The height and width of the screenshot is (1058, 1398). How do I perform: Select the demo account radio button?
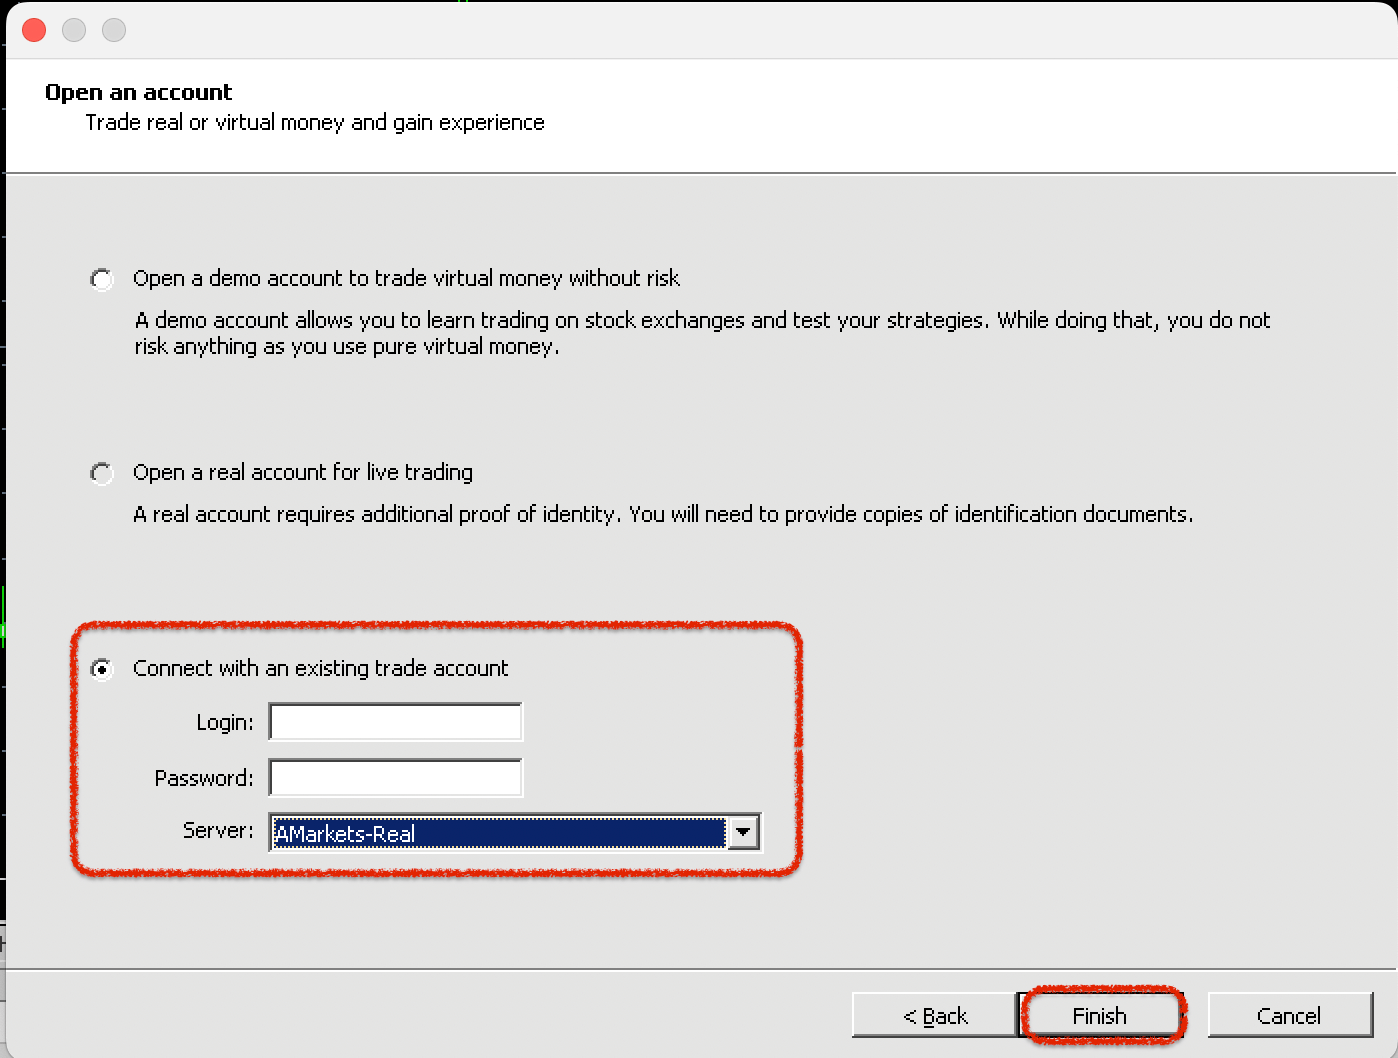[102, 279]
